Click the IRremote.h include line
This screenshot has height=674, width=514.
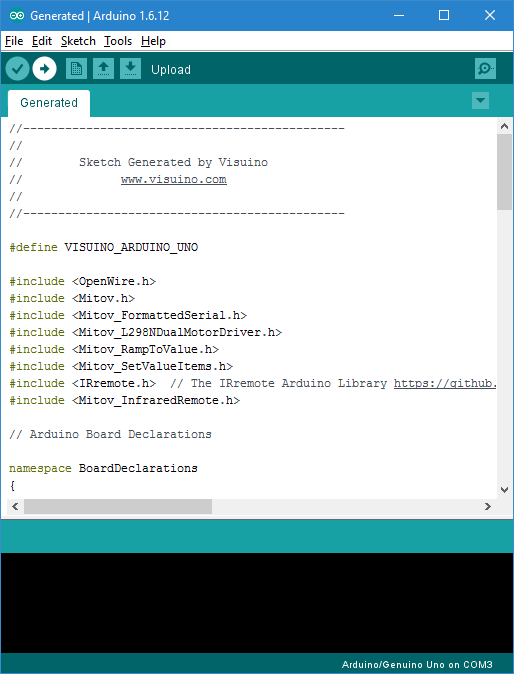pyautogui.click(x=253, y=383)
